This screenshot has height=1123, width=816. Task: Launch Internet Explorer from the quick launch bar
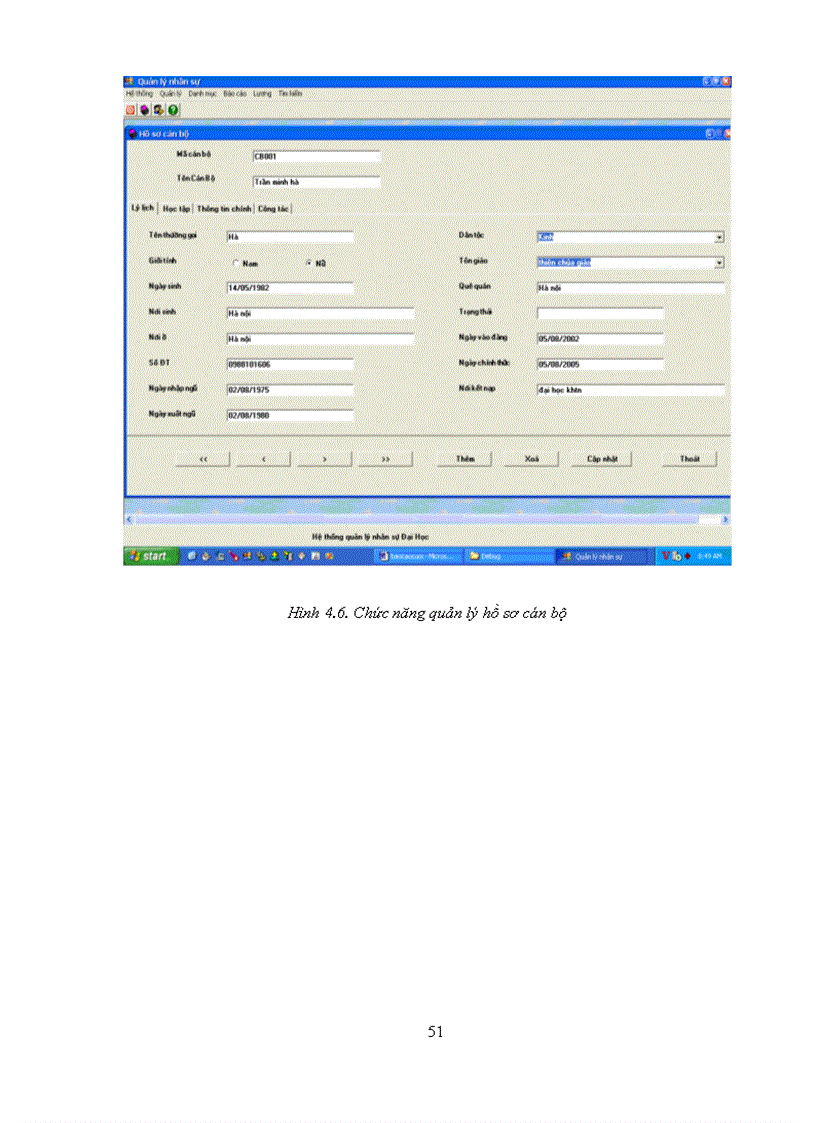click(x=191, y=556)
